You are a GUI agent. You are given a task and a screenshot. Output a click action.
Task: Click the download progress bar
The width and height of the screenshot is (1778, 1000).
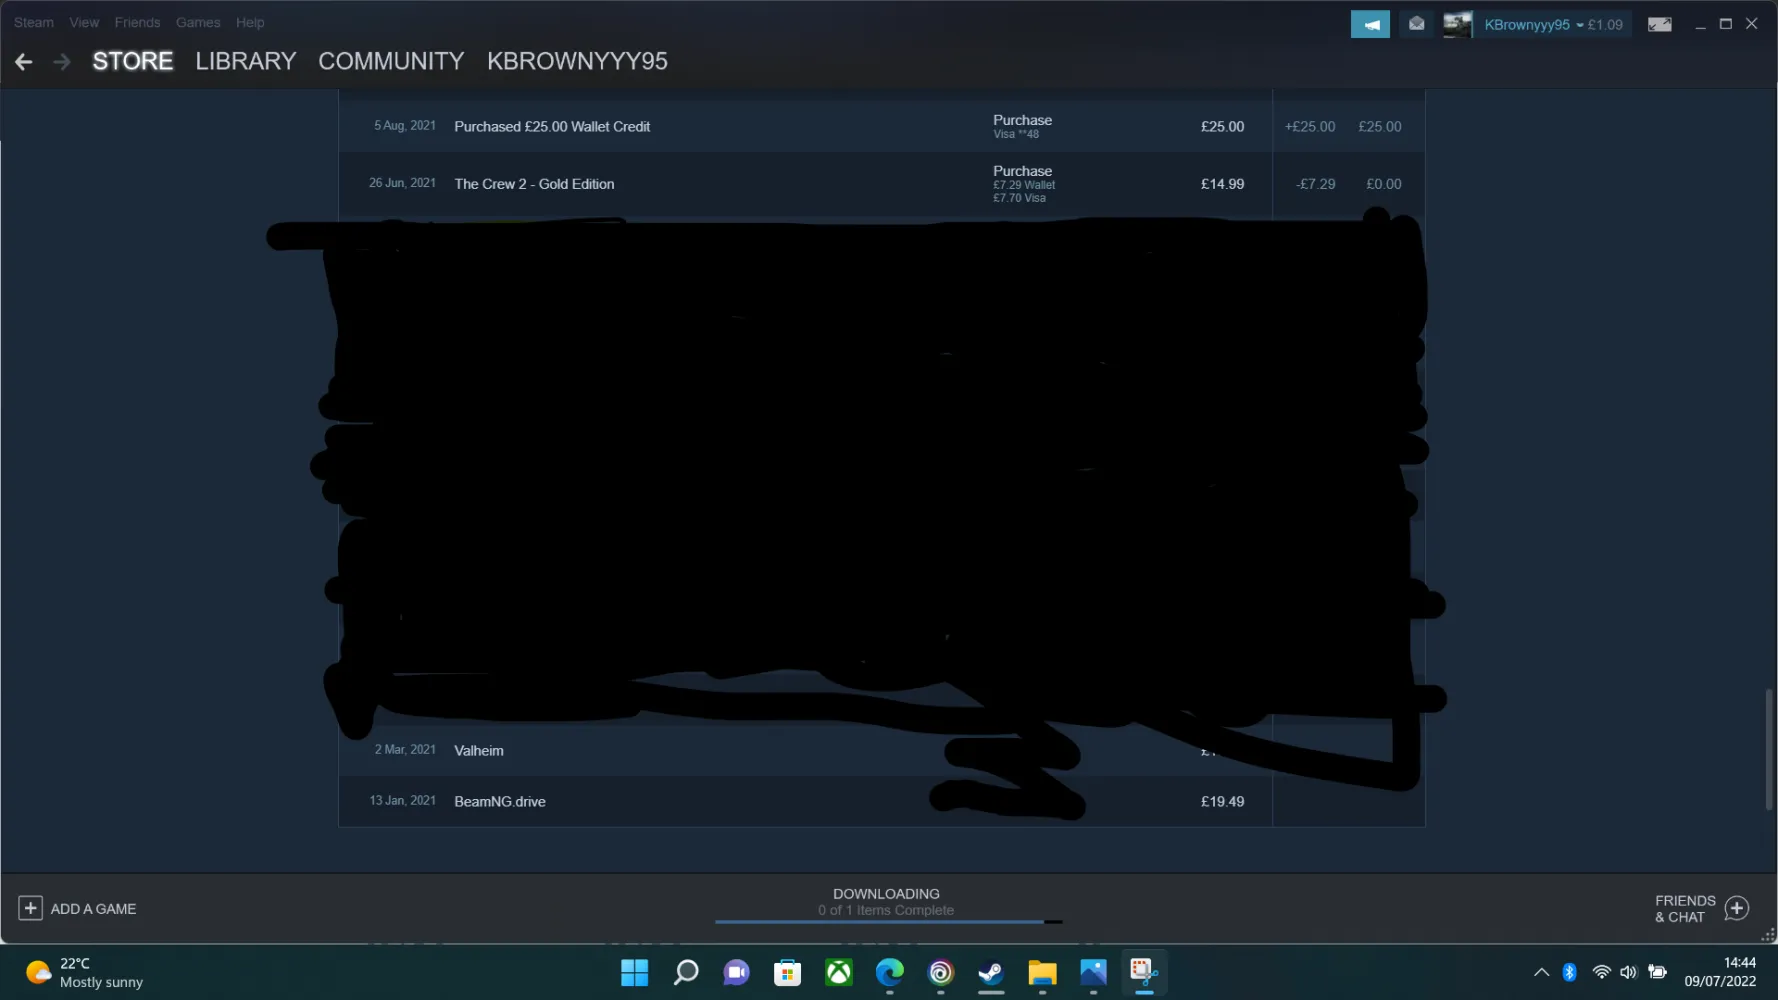(888, 922)
